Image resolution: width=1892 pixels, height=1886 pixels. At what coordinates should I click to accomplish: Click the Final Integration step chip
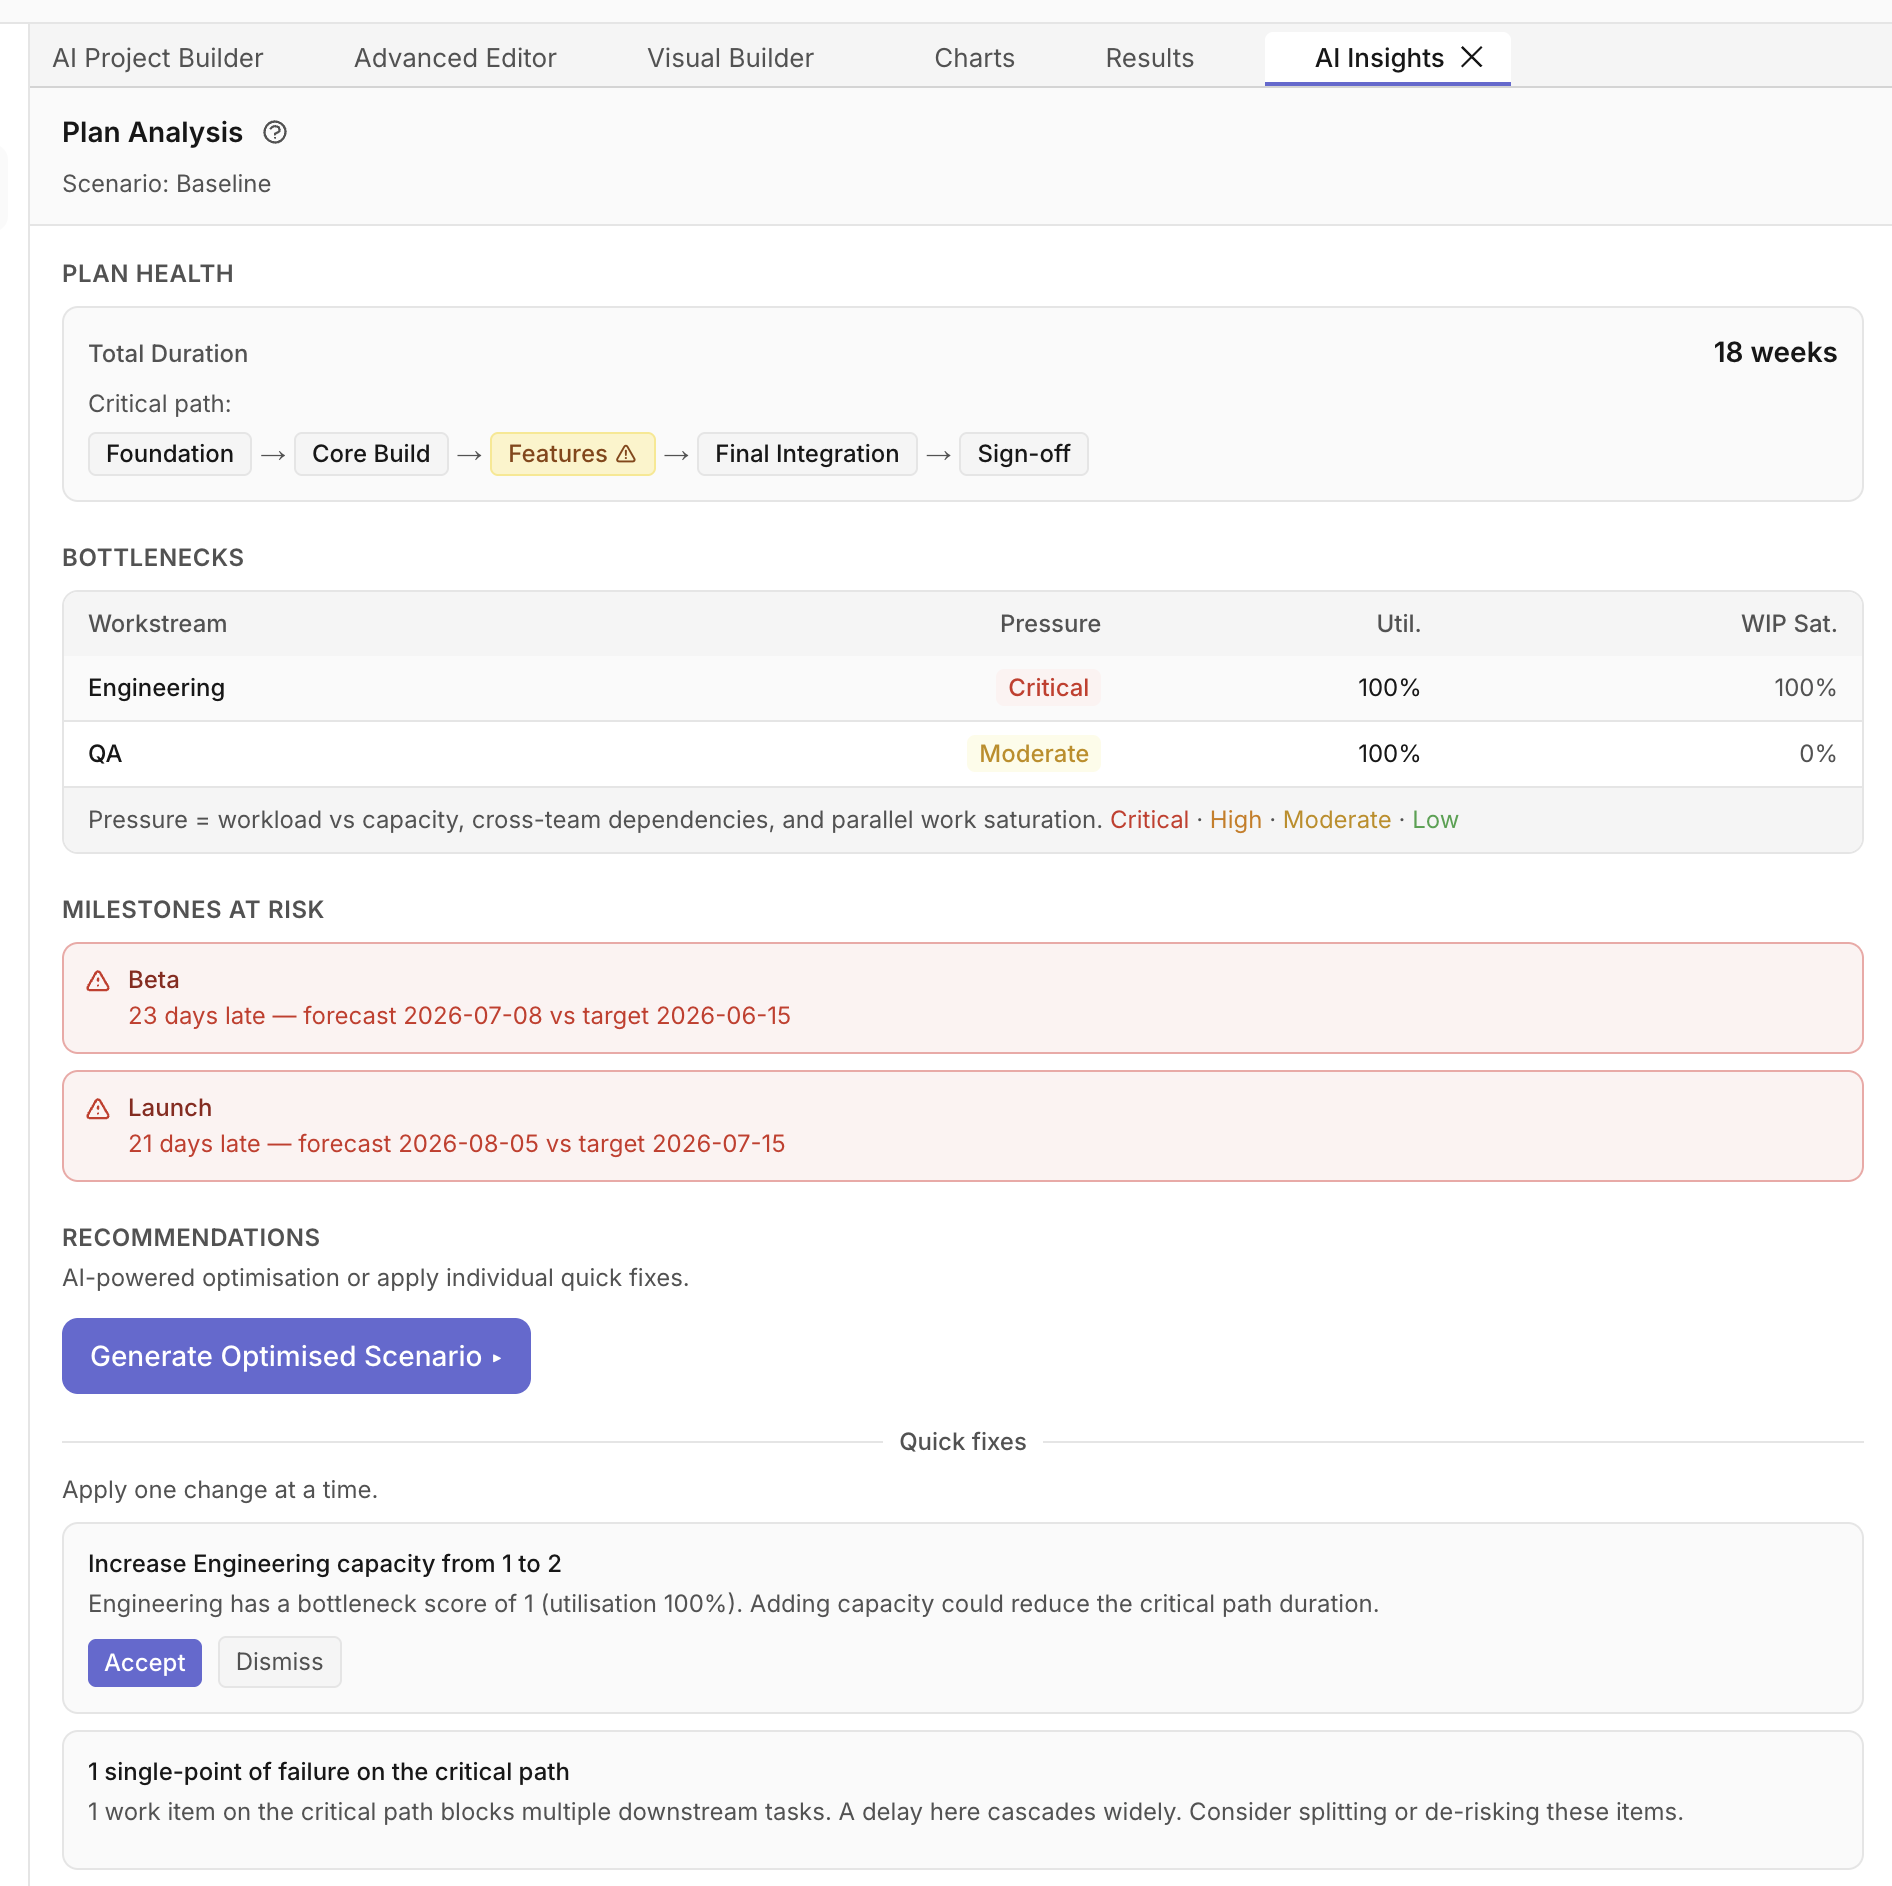[x=806, y=453]
